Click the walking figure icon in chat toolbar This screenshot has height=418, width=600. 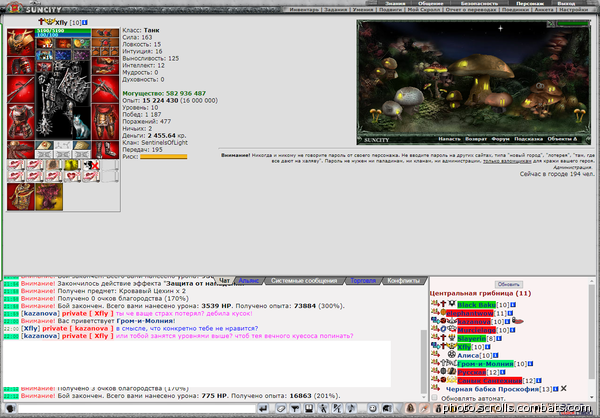323,408
